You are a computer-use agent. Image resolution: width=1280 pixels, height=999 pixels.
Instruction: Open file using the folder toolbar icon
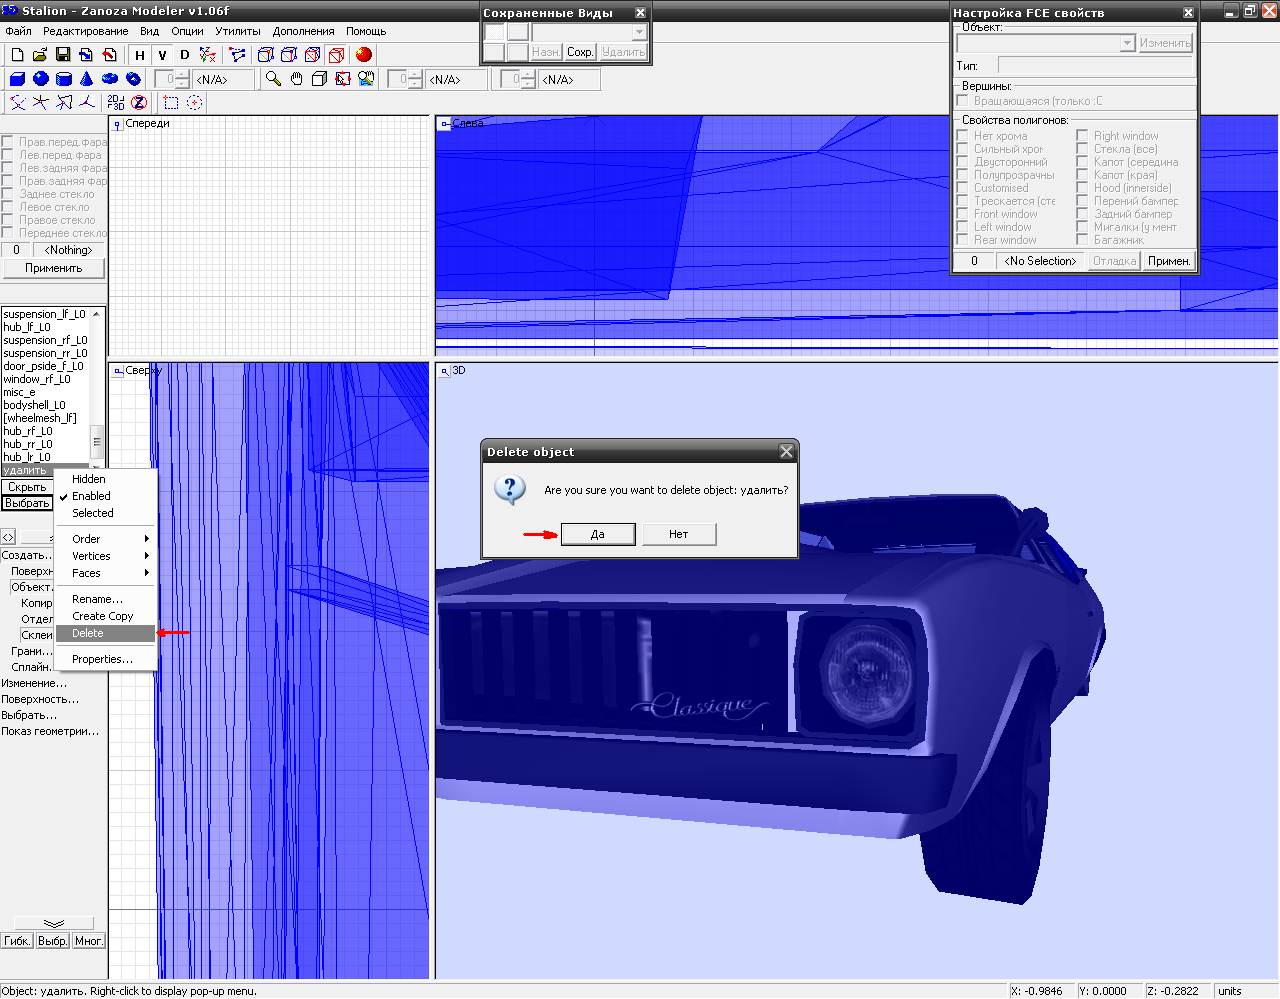pos(40,55)
